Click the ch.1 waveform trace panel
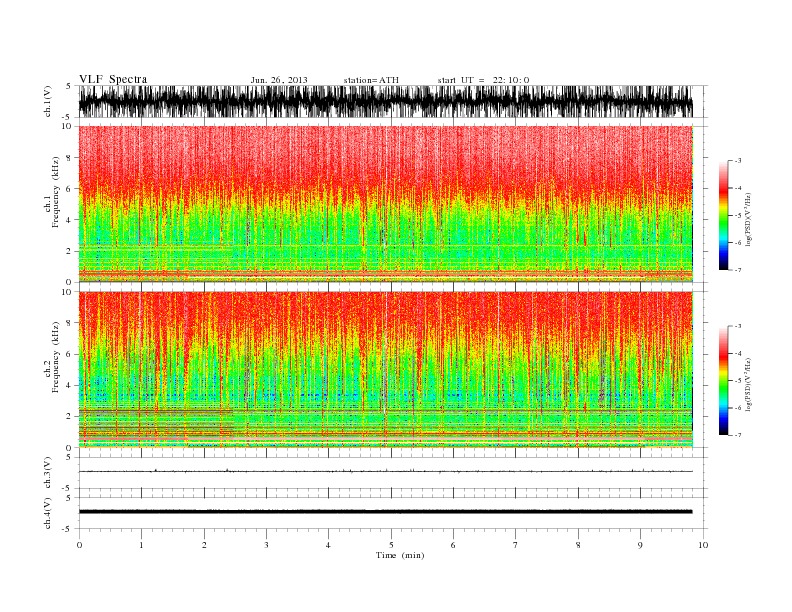This screenshot has width=792, height=612. (x=393, y=101)
